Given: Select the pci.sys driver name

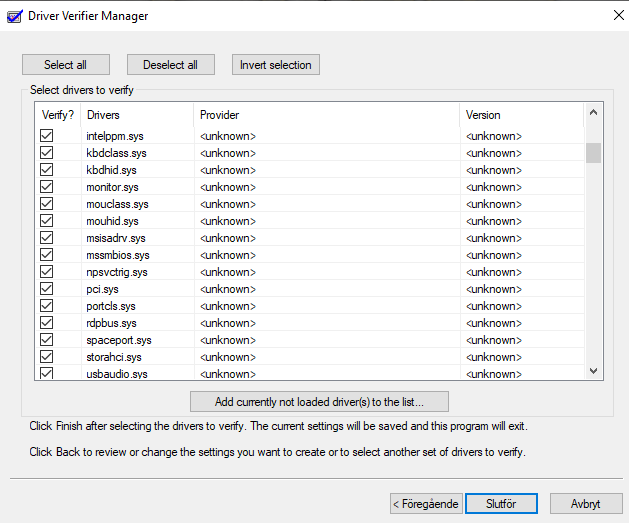Looking at the screenshot, I should pos(102,289).
